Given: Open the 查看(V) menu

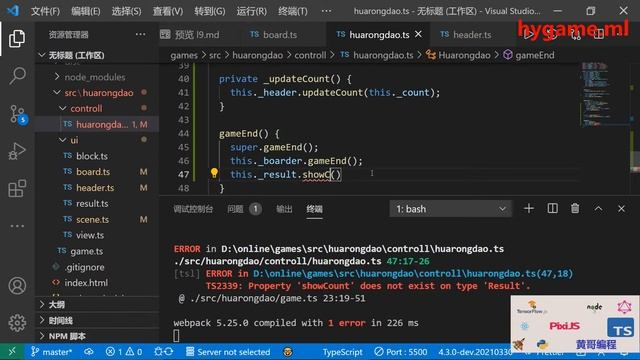Looking at the screenshot, I should tap(168, 11).
